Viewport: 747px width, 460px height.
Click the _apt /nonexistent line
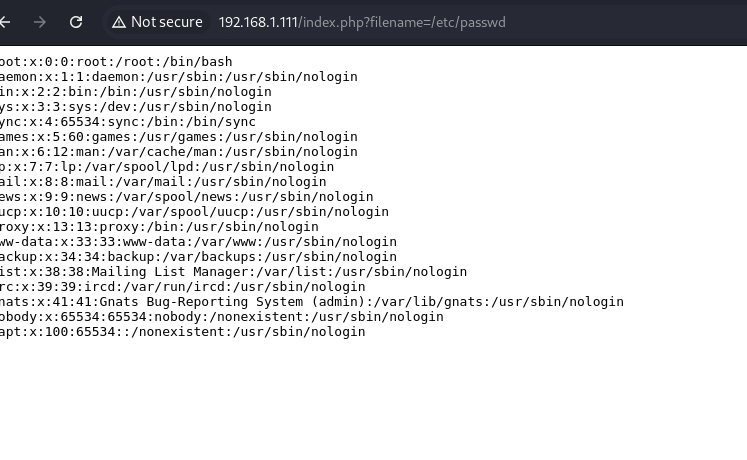182,332
